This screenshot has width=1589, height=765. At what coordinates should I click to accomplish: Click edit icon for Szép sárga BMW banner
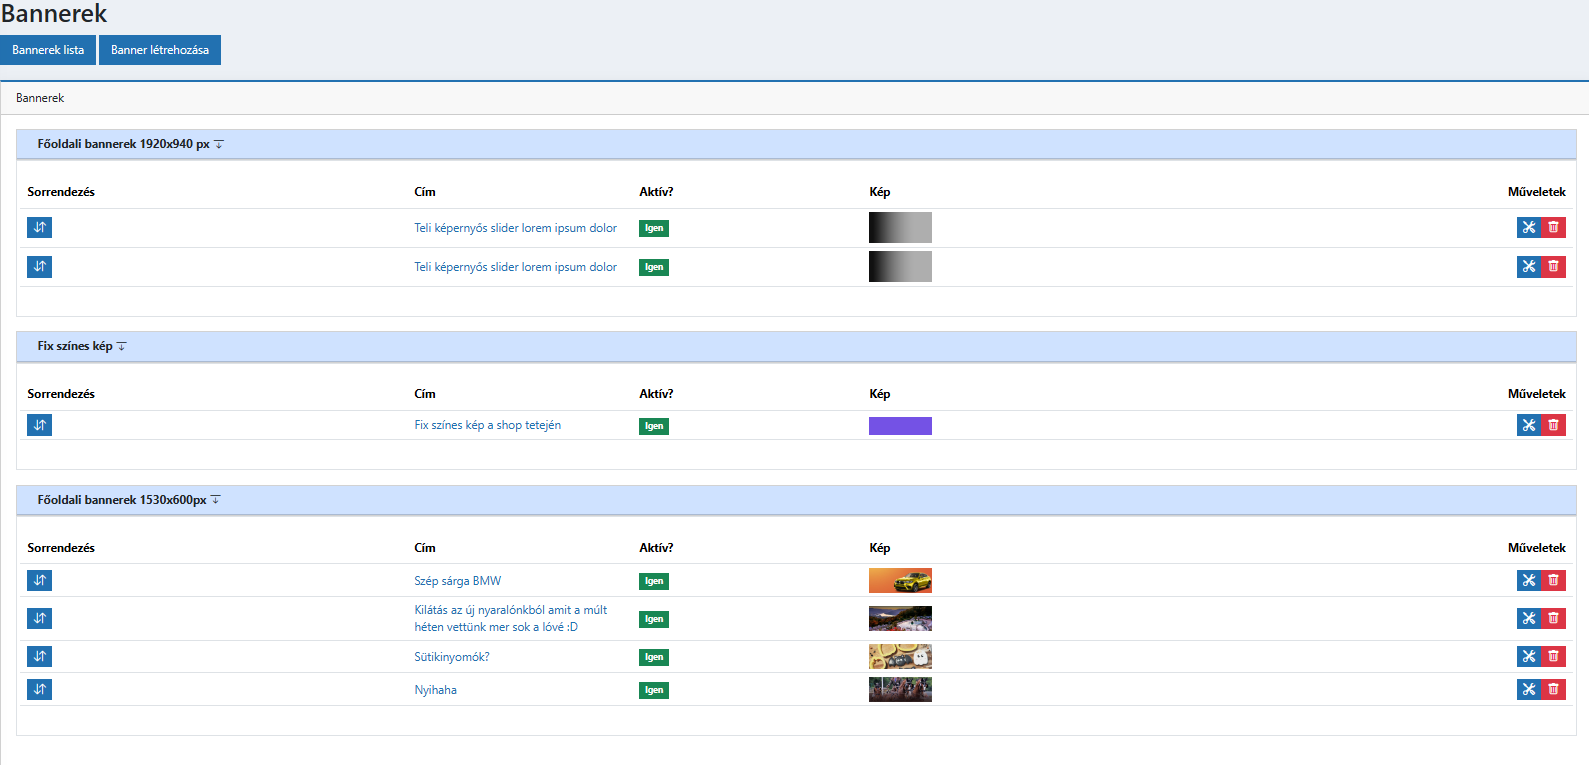click(x=1528, y=580)
